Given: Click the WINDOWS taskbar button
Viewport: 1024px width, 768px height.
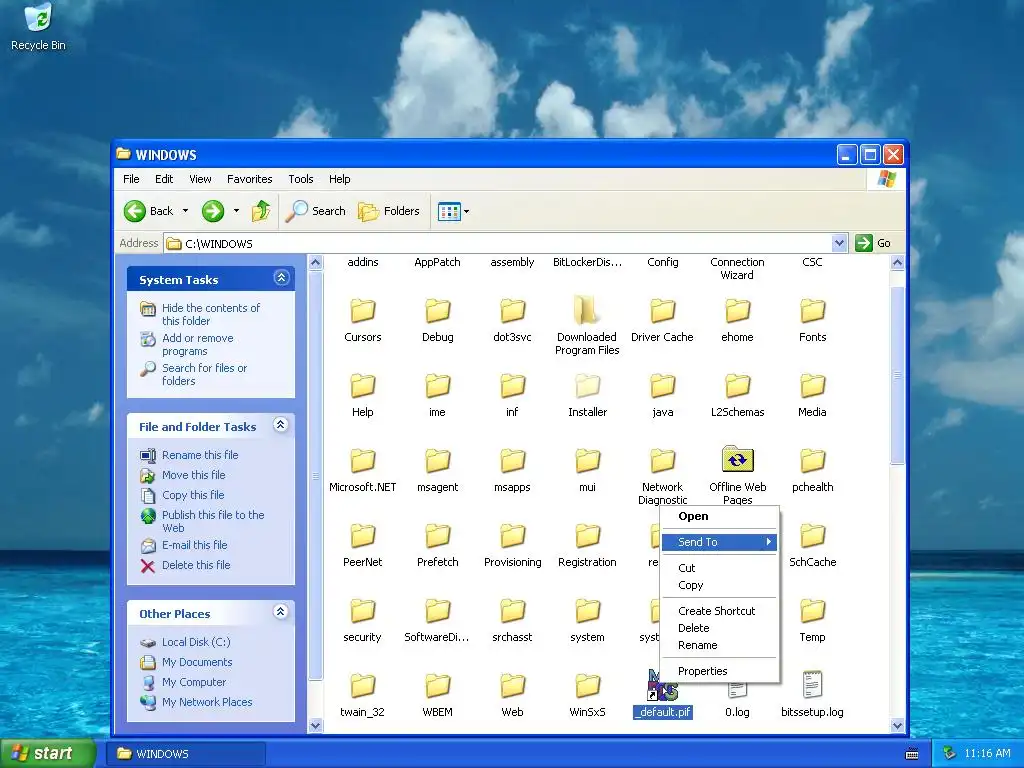Looking at the screenshot, I should click(187, 754).
